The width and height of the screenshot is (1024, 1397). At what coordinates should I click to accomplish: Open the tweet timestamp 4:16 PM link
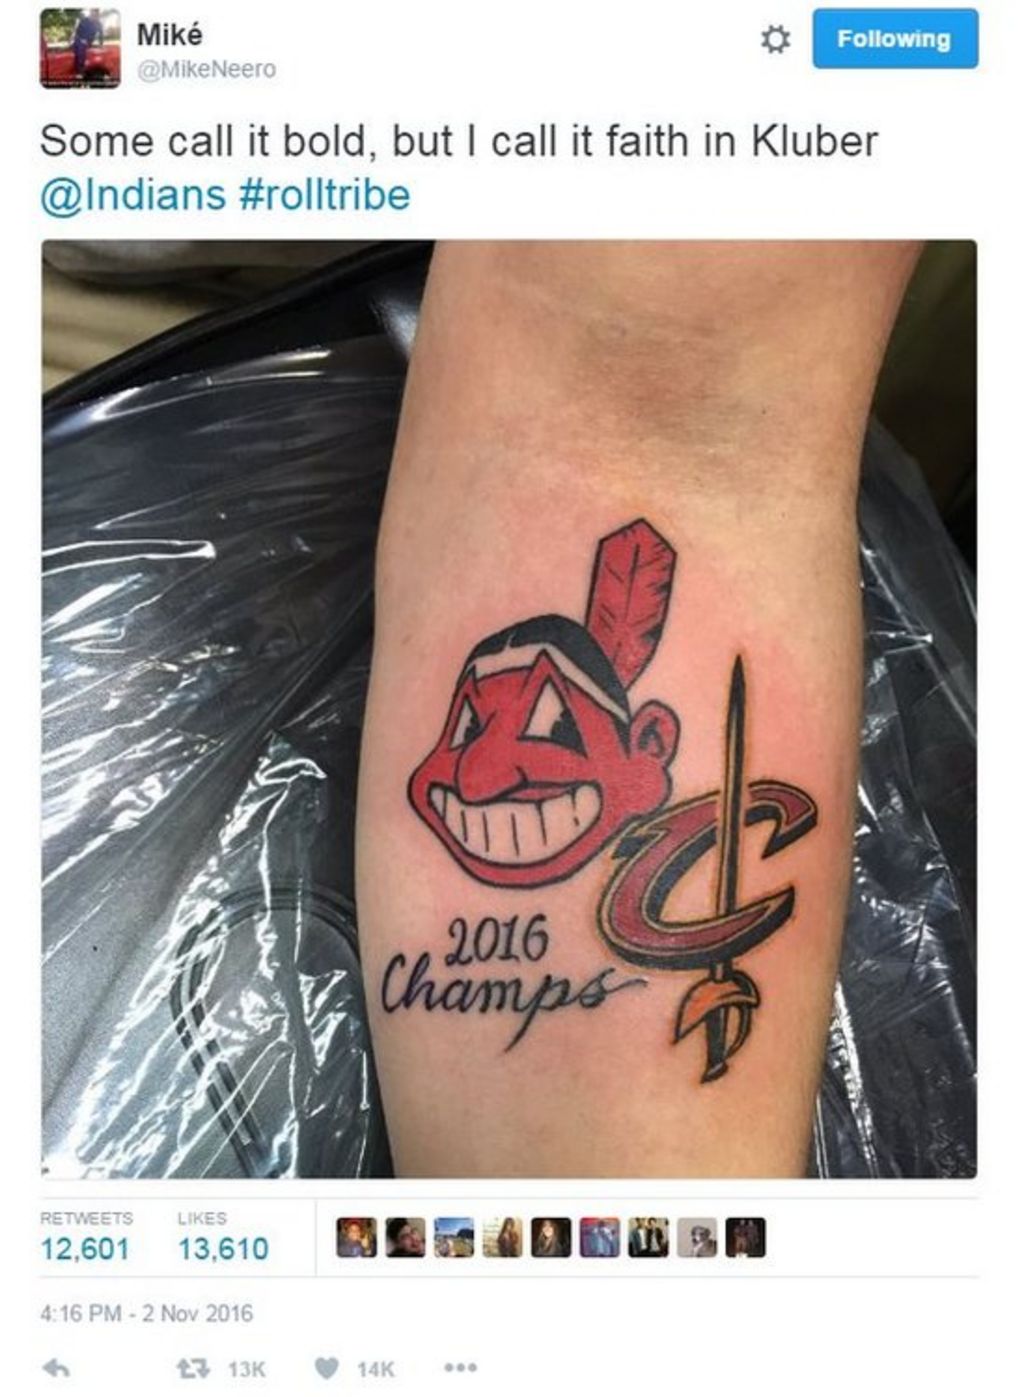(146, 1312)
